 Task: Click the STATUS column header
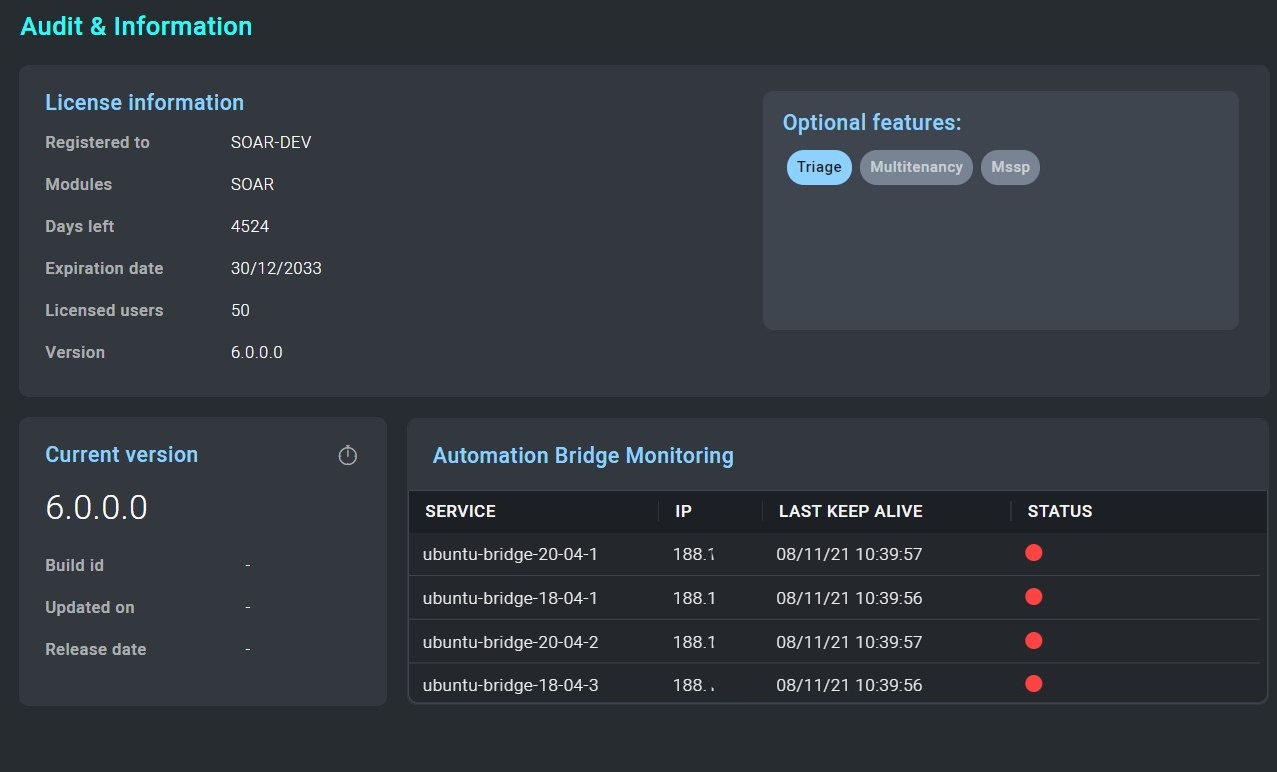1059,511
